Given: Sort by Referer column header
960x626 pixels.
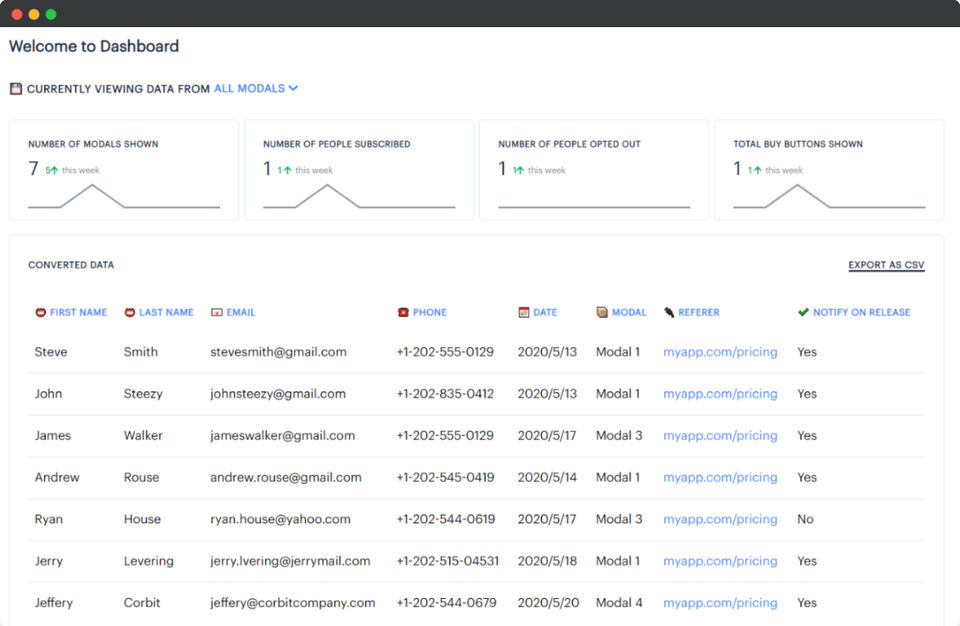Looking at the screenshot, I should [699, 312].
